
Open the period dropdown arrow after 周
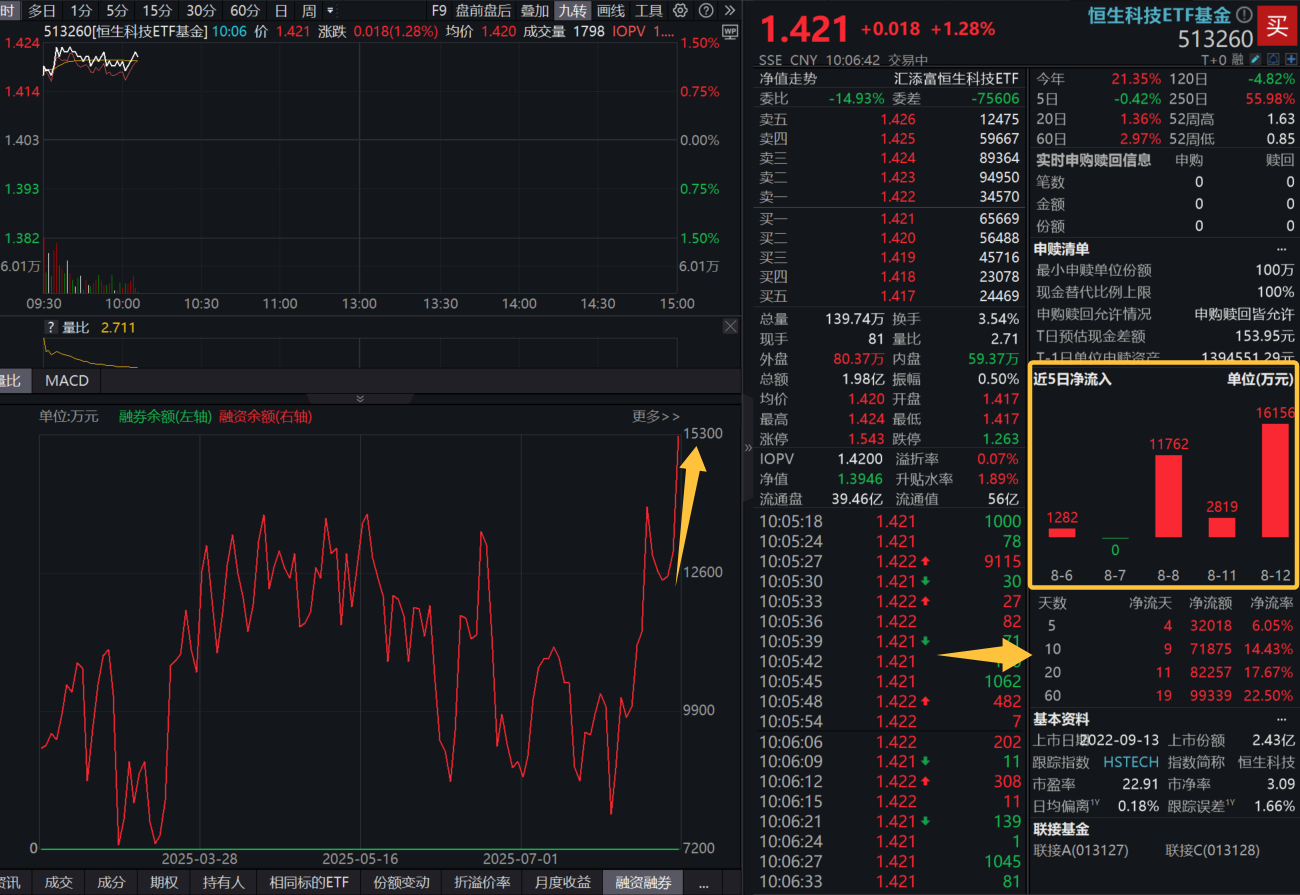(331, 11)
